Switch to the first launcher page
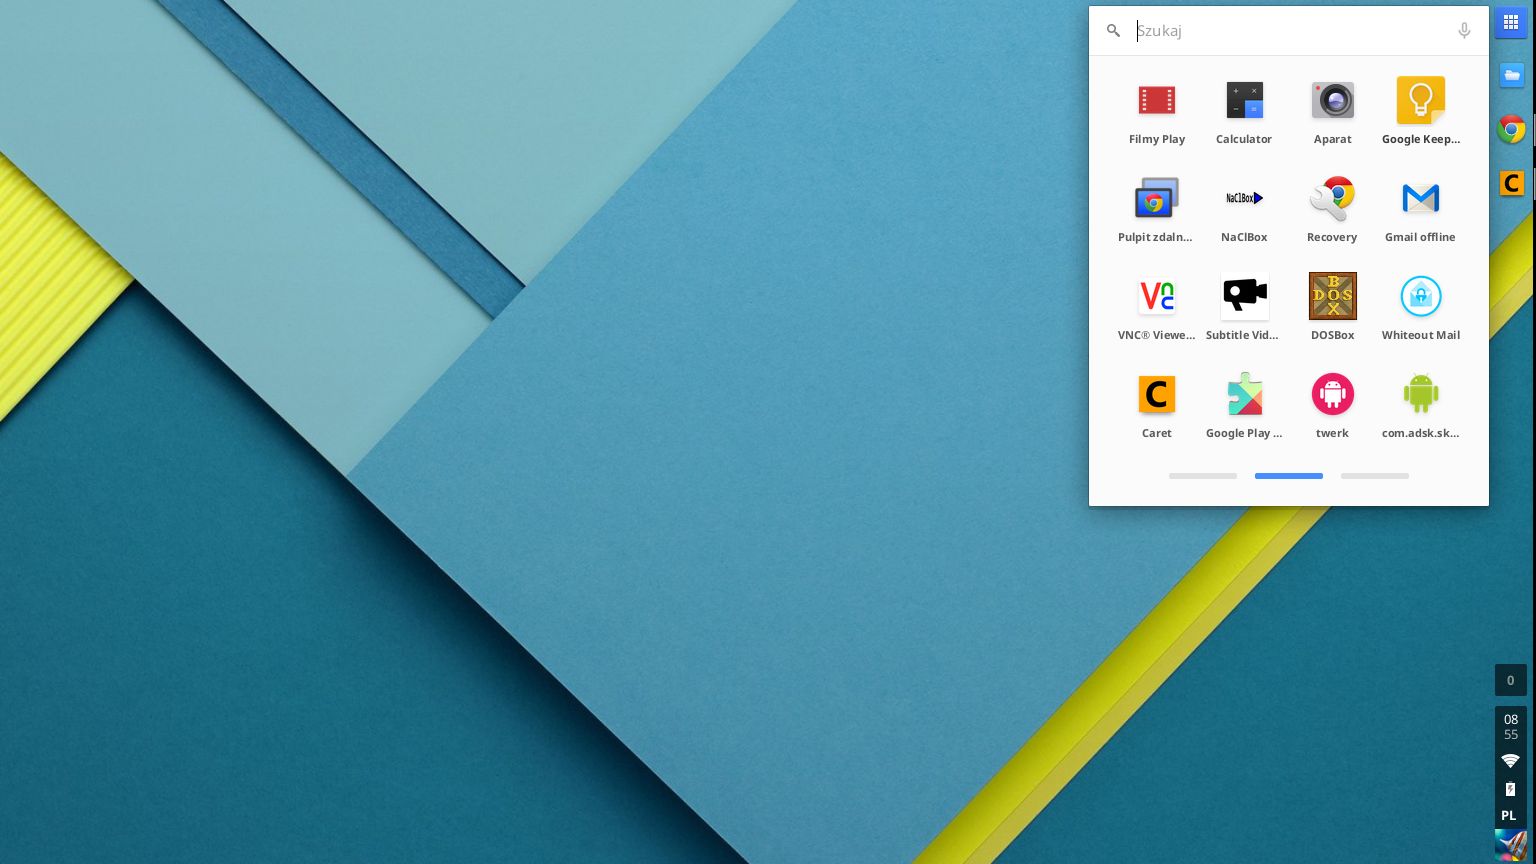The height and width of the screenshot is (864, 1536). [1203, 476]
